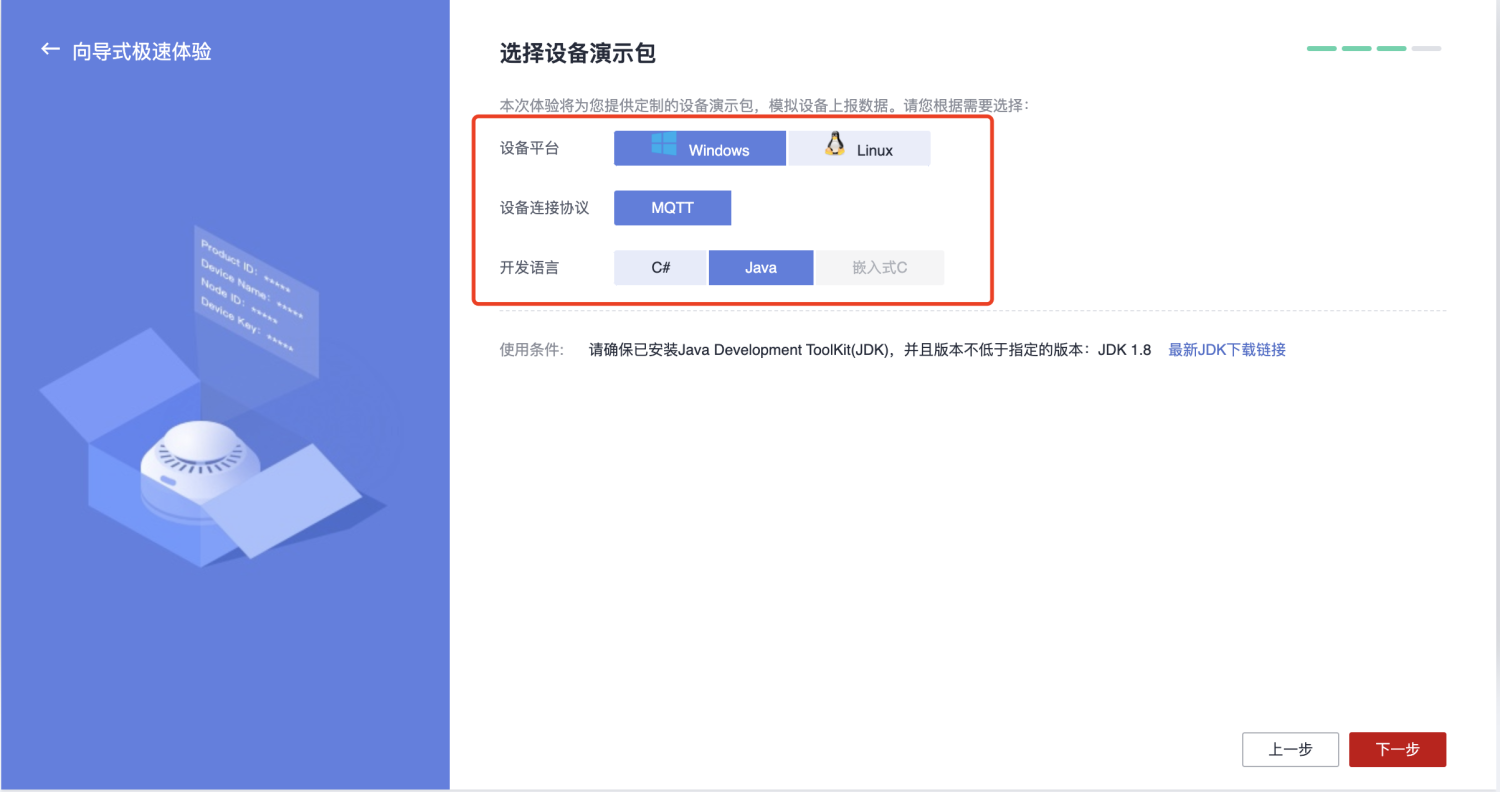Go back using the left arrow icon
The width and height of the screenshot is (1500, 792).
[x=50, y=49]
